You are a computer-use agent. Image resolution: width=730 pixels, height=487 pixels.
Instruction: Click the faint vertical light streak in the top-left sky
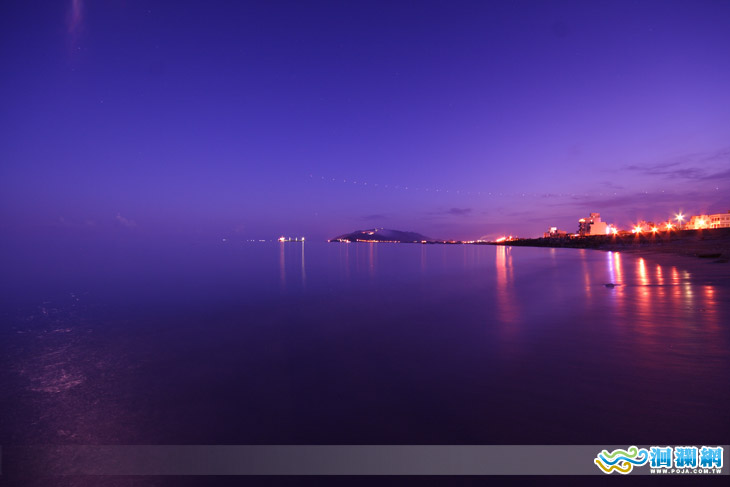click(76, 20)
